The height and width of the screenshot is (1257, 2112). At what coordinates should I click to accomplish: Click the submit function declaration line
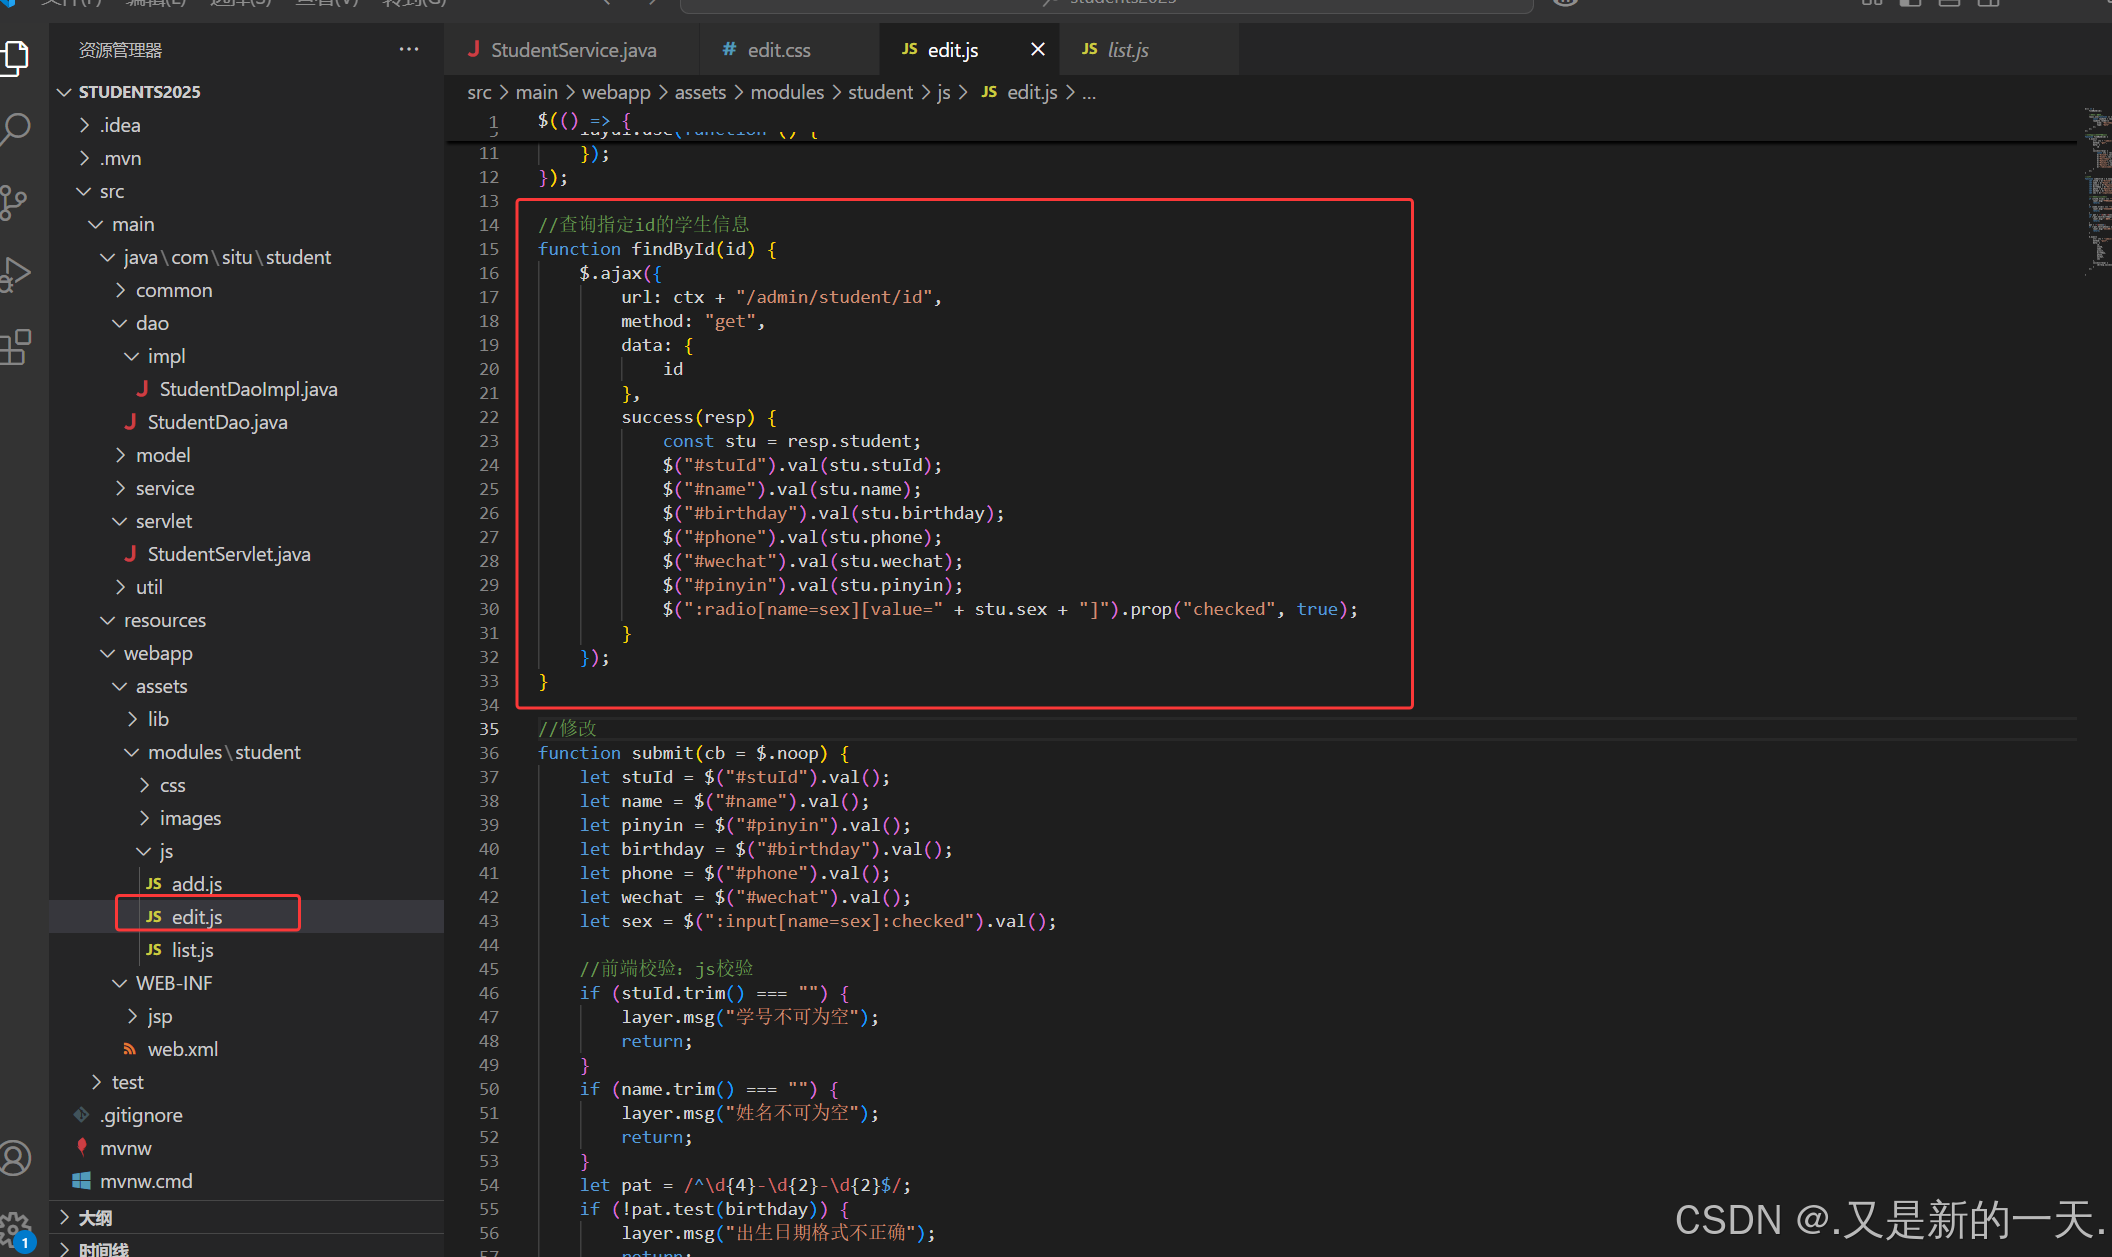point(694,753)
